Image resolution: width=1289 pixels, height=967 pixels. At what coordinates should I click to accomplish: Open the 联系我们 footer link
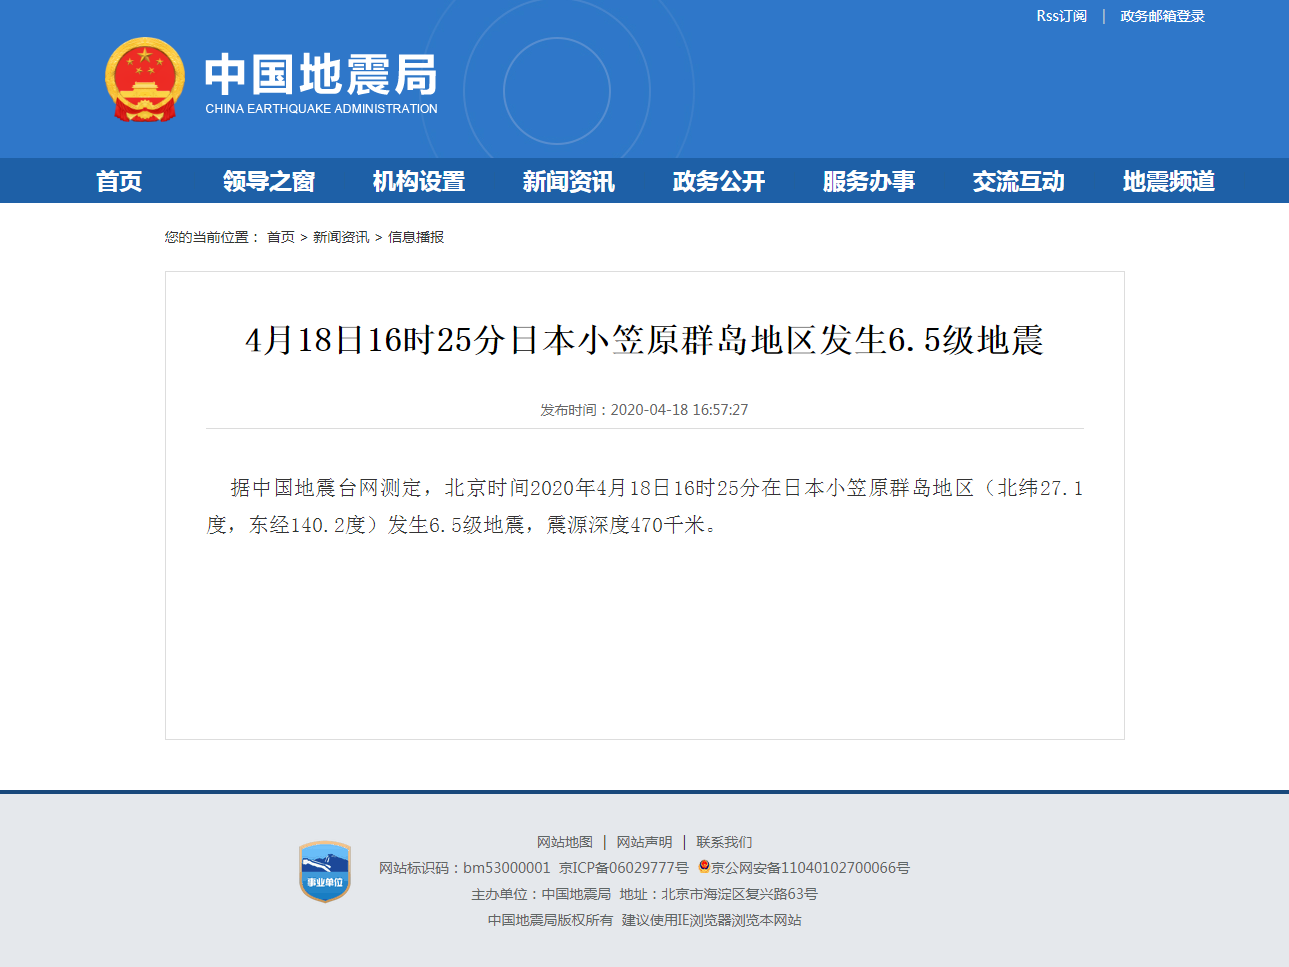tap(725, 841)
